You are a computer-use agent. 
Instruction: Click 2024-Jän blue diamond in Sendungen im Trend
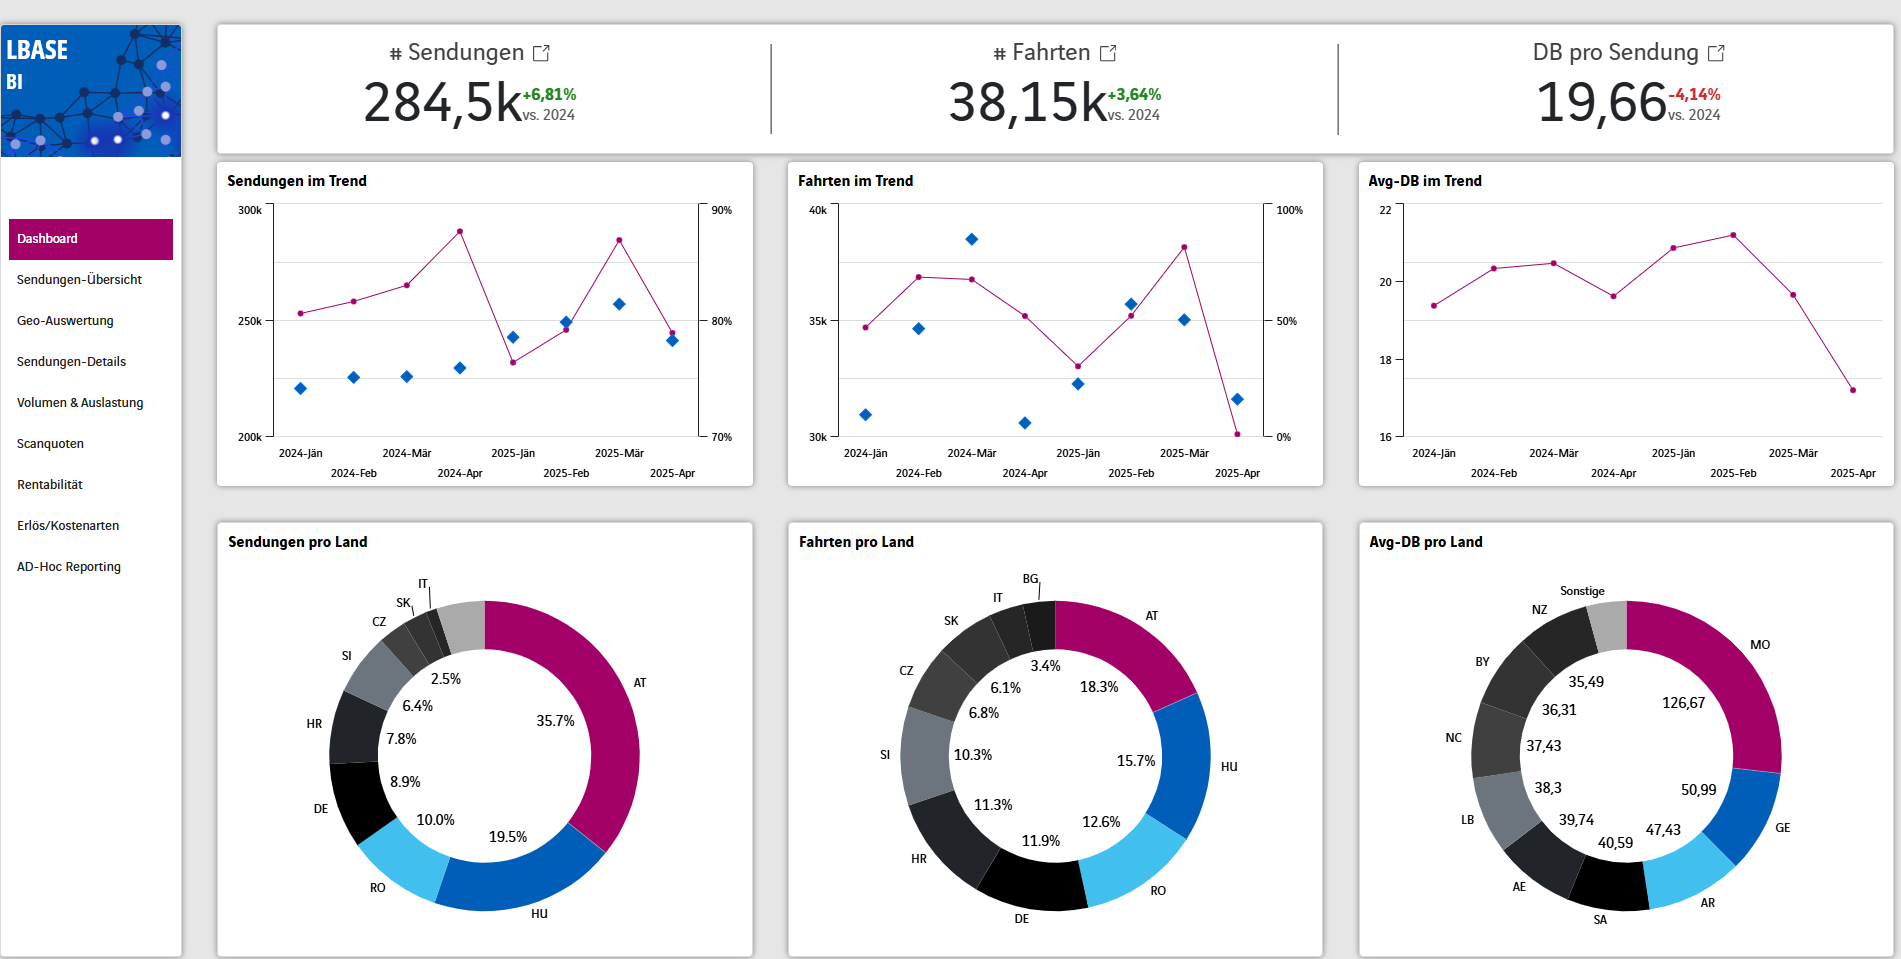[300, 388]
